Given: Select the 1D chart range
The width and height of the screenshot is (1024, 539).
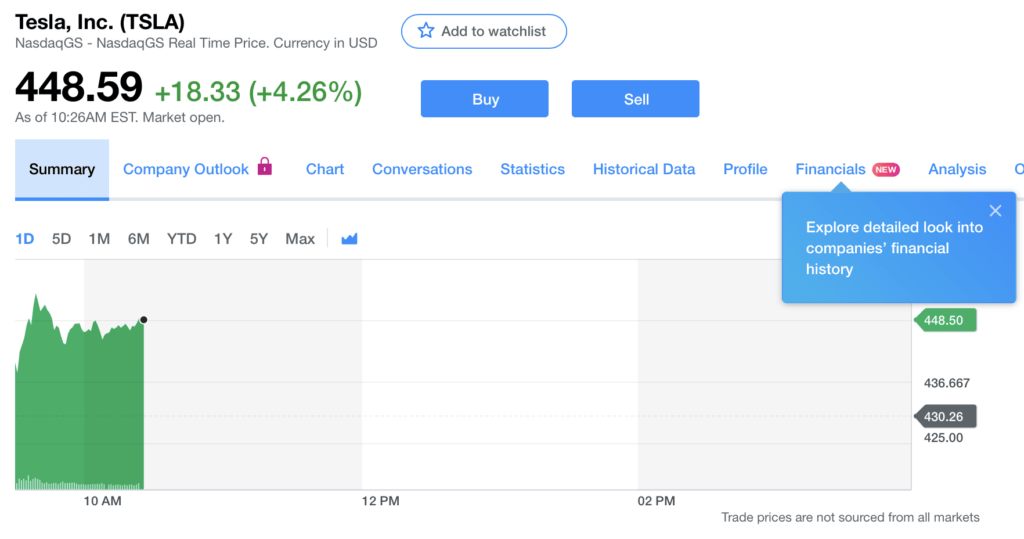Looking at the screenshot, I should (x=25, y=239).
